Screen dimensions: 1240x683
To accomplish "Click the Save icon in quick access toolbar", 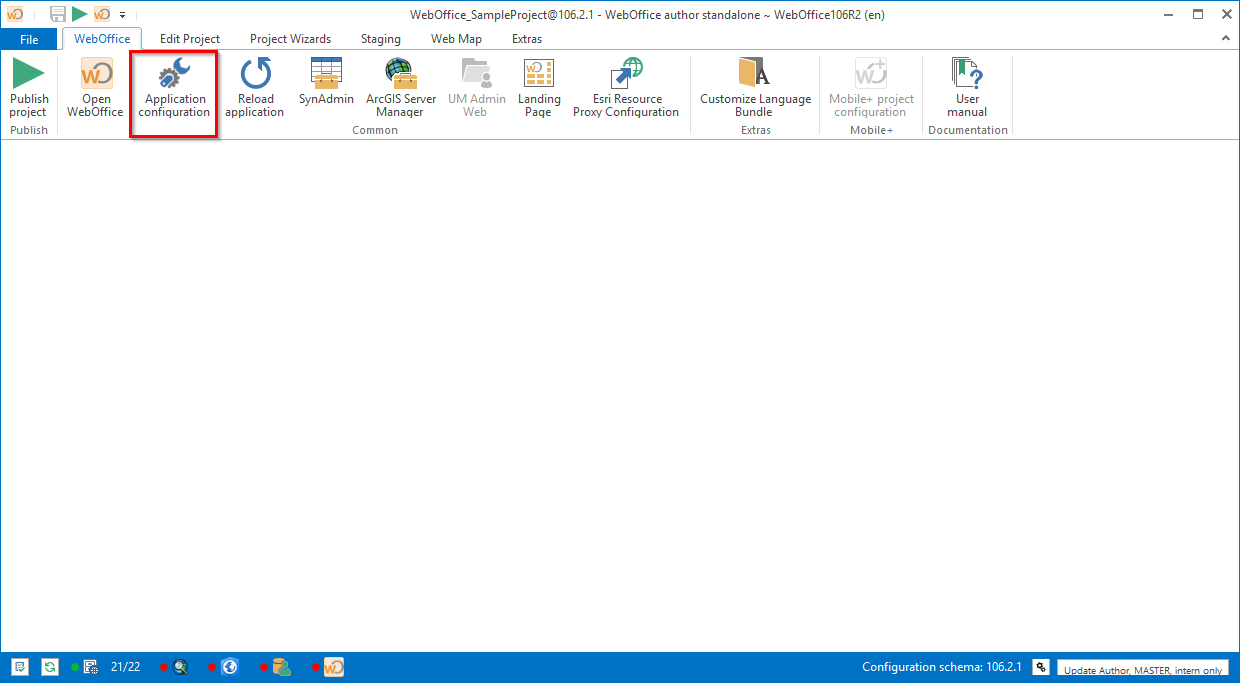I will [x=59, y=15].
